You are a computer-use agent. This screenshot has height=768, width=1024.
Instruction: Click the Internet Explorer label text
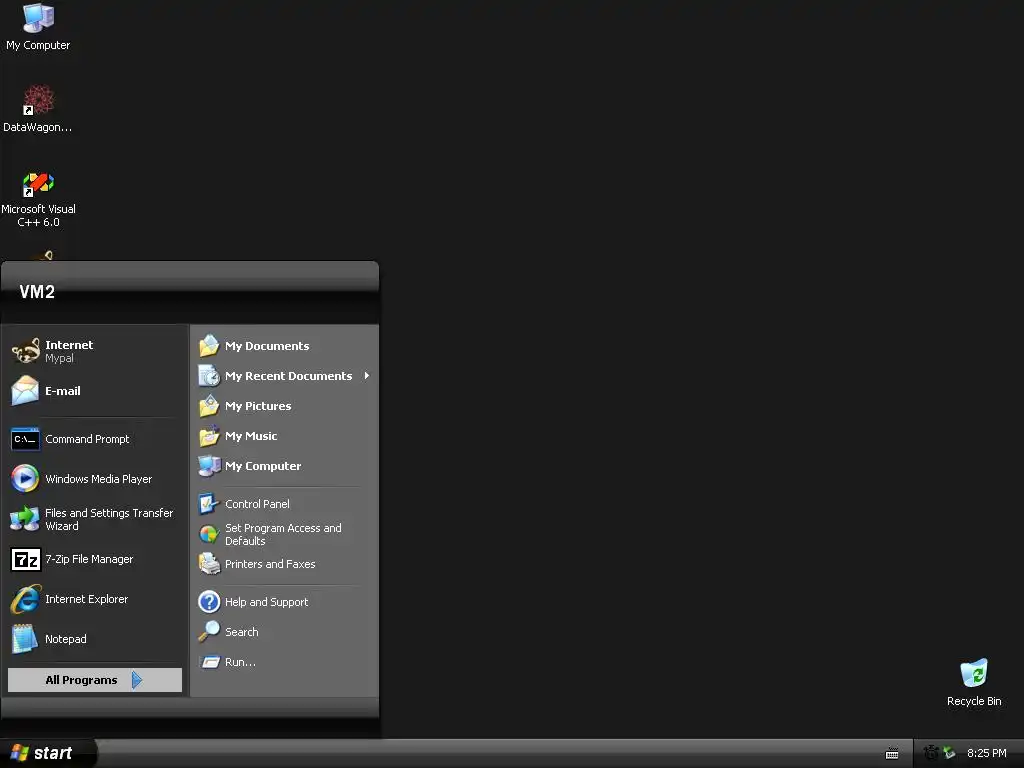[86, 599]
